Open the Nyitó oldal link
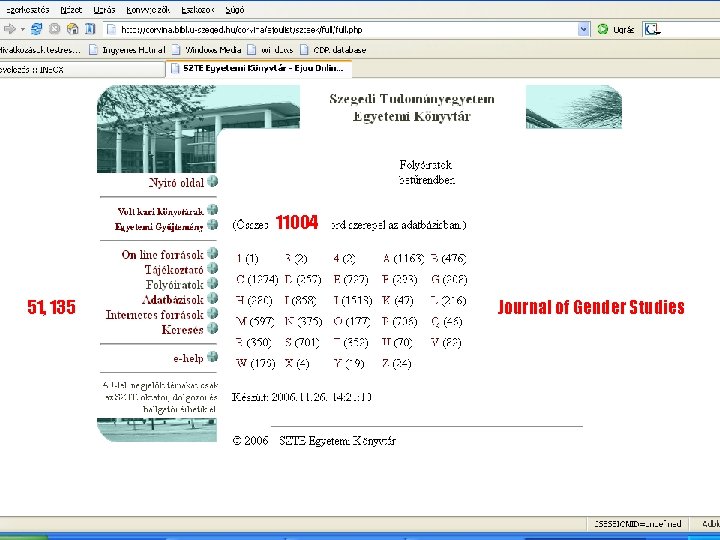720x540 pixels. (176, 183)
